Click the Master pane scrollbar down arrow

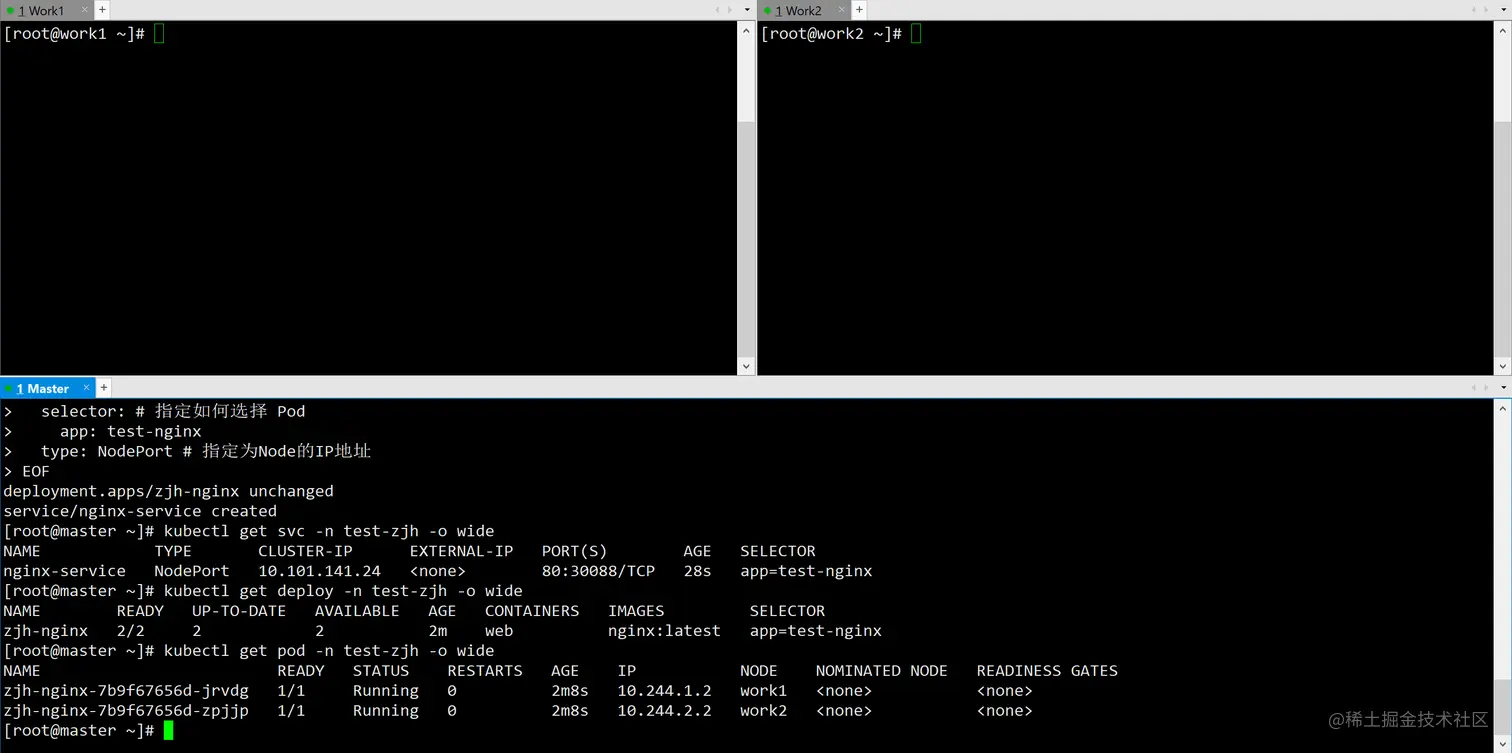tap(1503, 744)
